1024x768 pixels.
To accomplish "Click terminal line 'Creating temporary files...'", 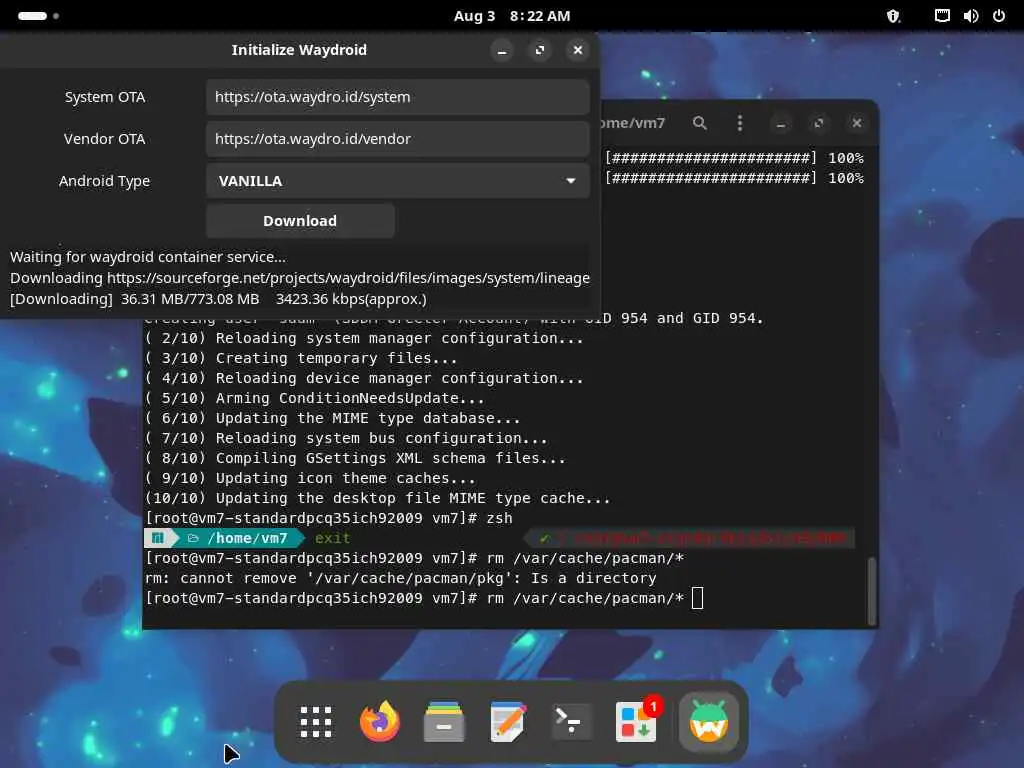I will [301, 359].
